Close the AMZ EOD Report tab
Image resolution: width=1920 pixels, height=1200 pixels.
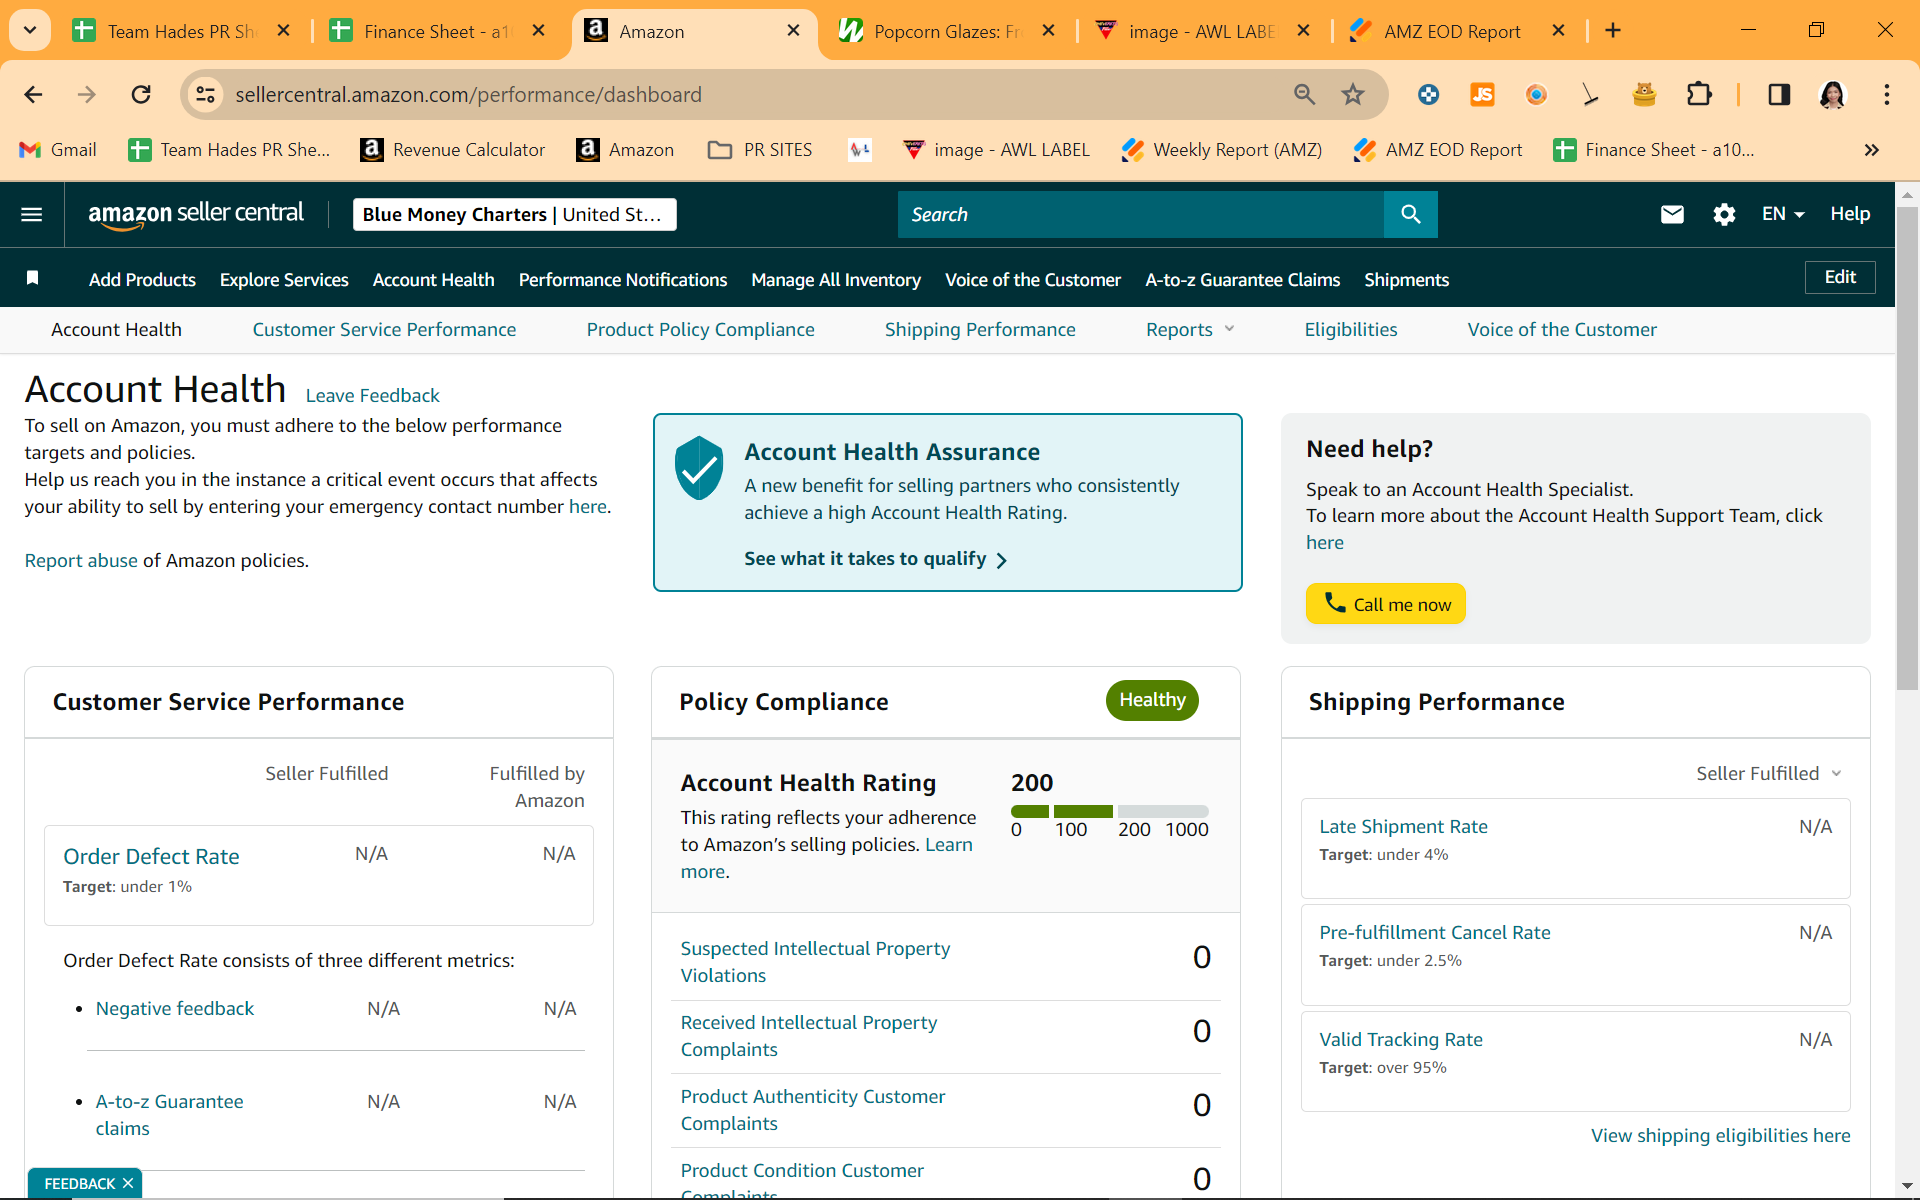pos(1559,31)
